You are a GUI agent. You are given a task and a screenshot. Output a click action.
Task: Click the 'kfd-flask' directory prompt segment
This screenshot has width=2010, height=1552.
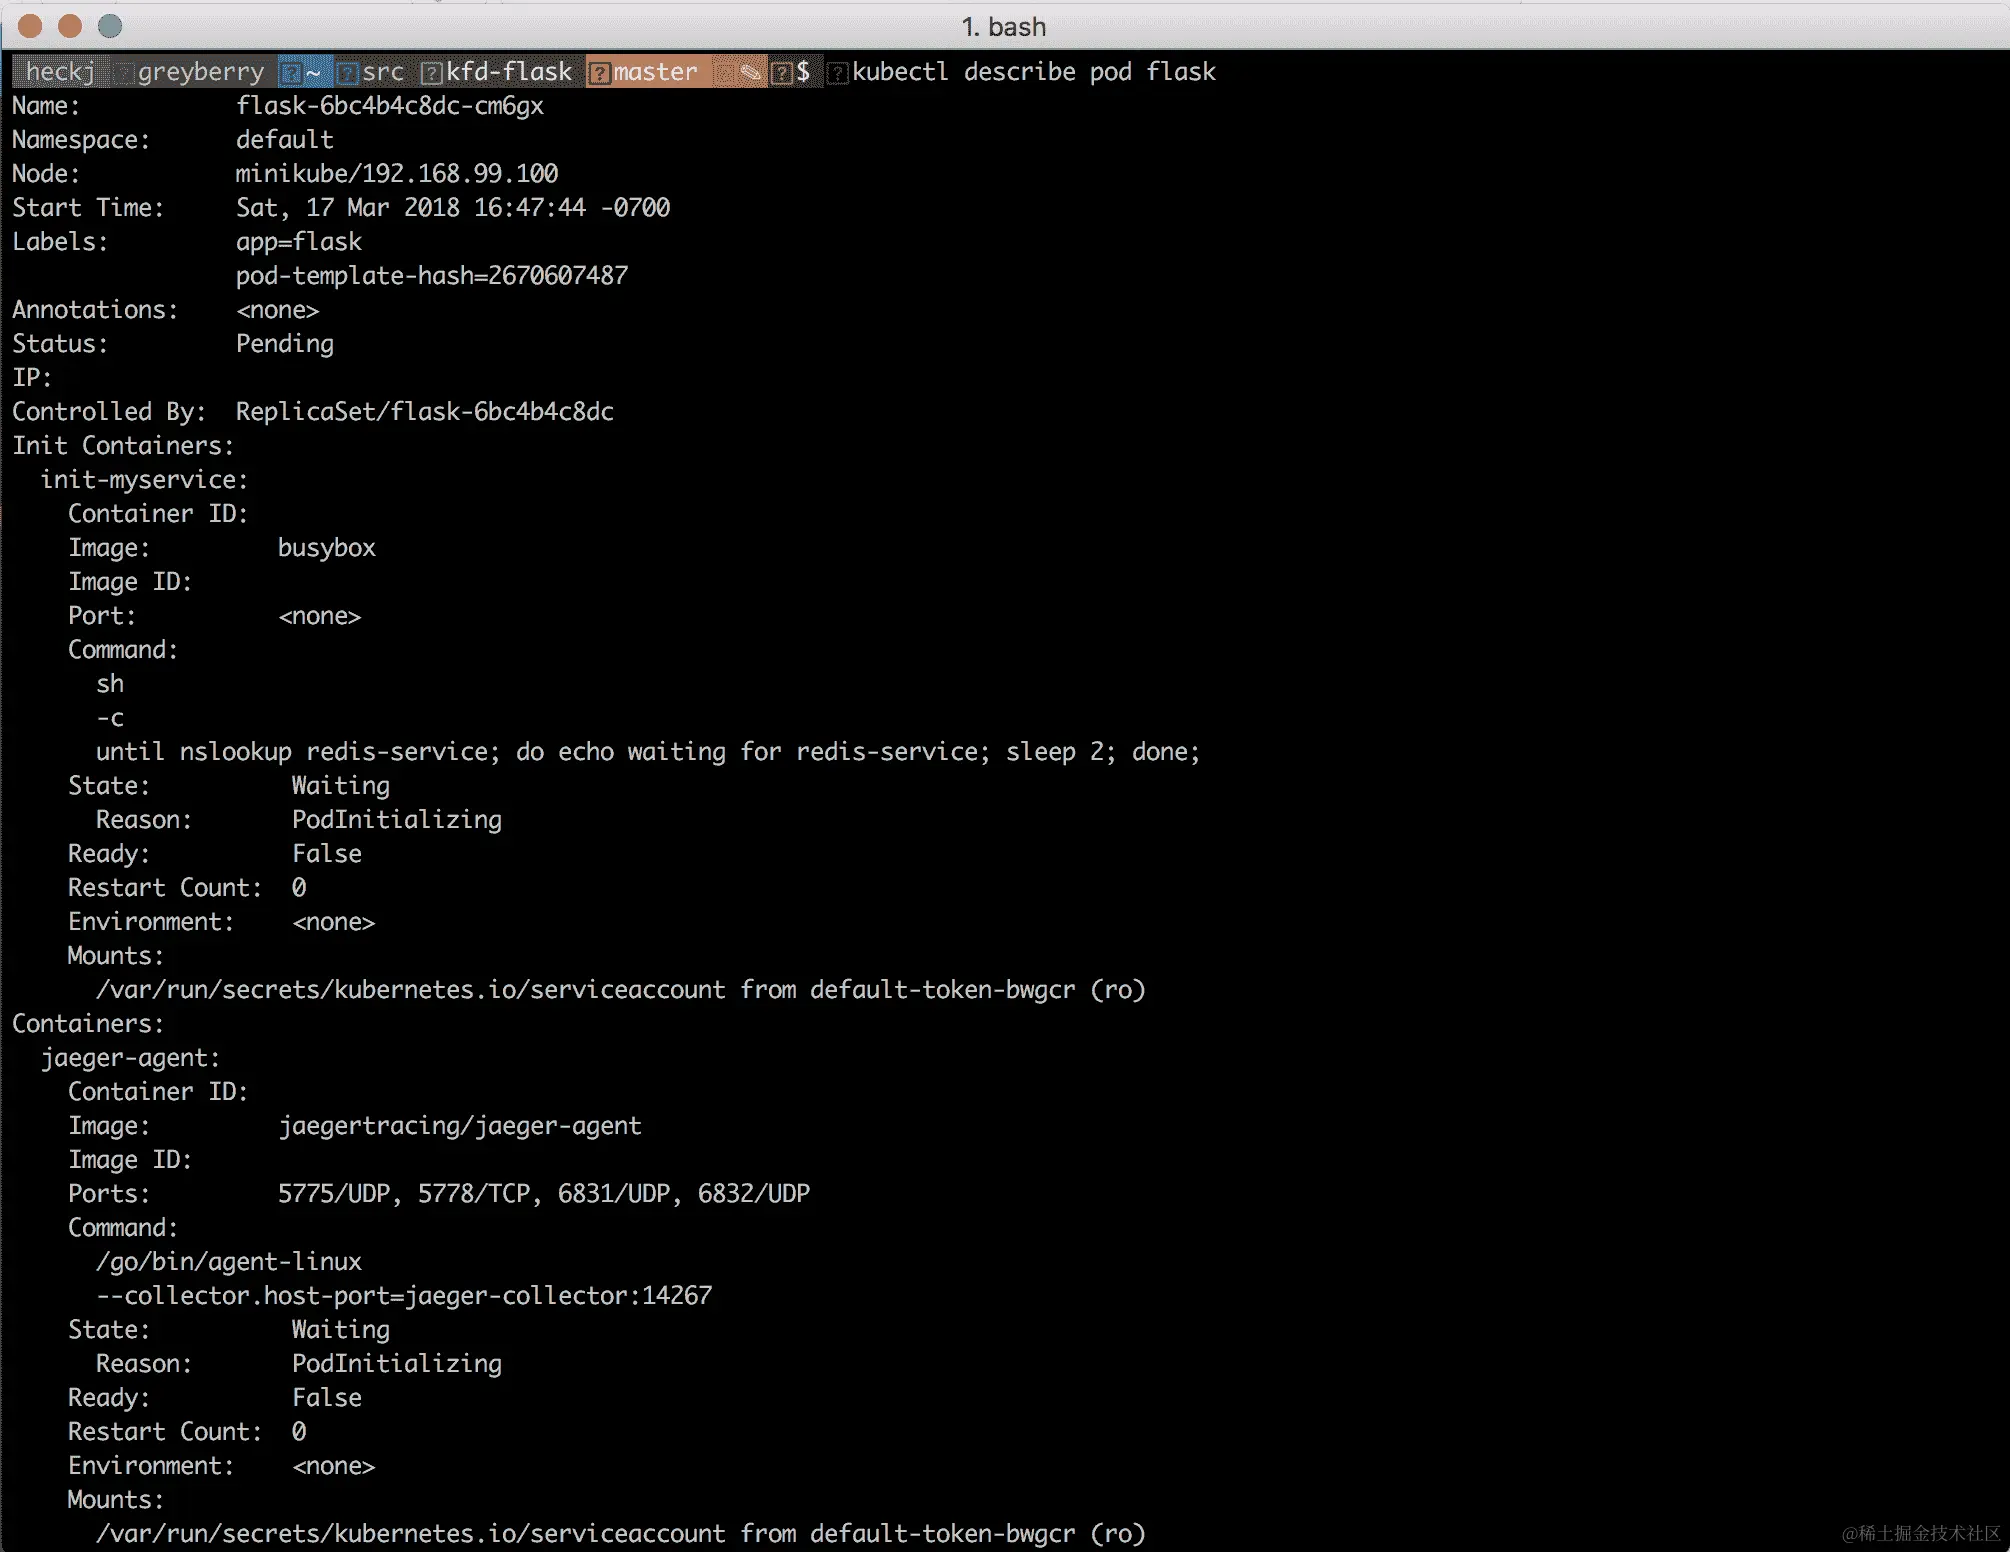coord(508,72)
